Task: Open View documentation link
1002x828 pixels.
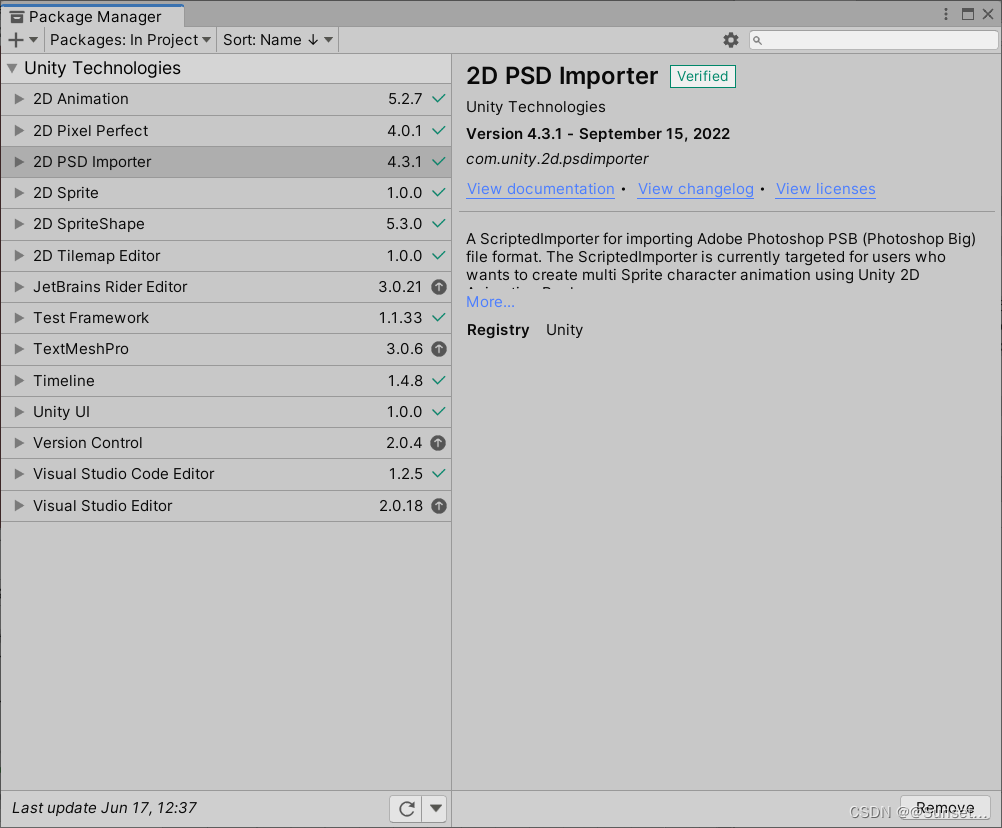Action: (x=541, y=189)
